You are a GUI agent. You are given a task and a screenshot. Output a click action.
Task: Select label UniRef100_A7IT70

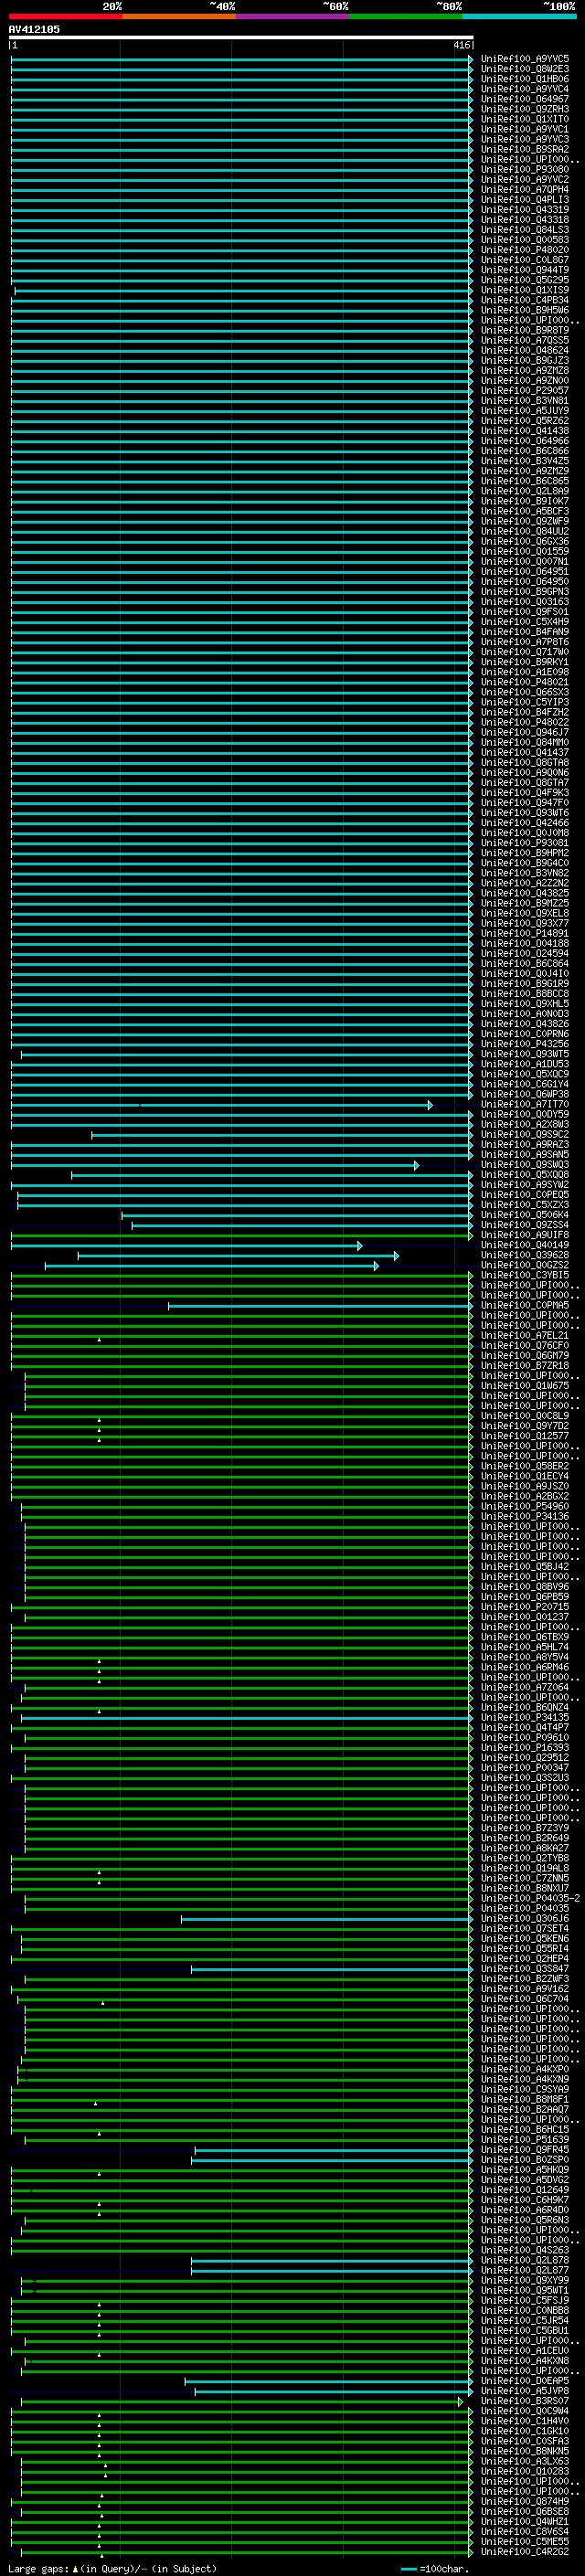525,1104
